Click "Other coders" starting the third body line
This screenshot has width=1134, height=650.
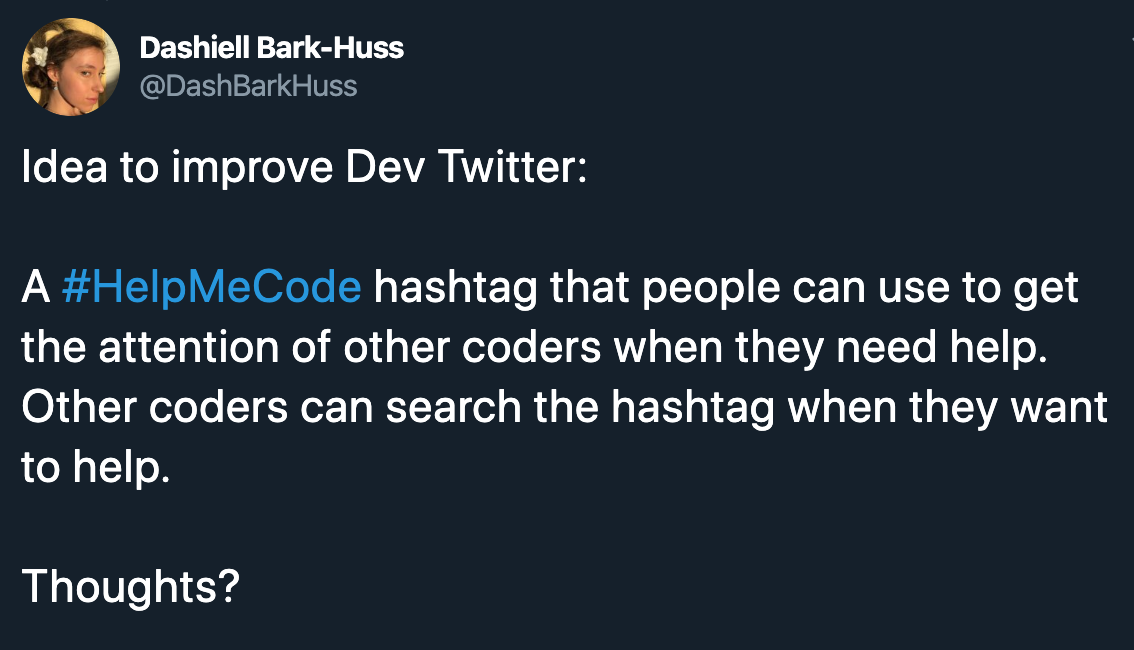point(155,408)
